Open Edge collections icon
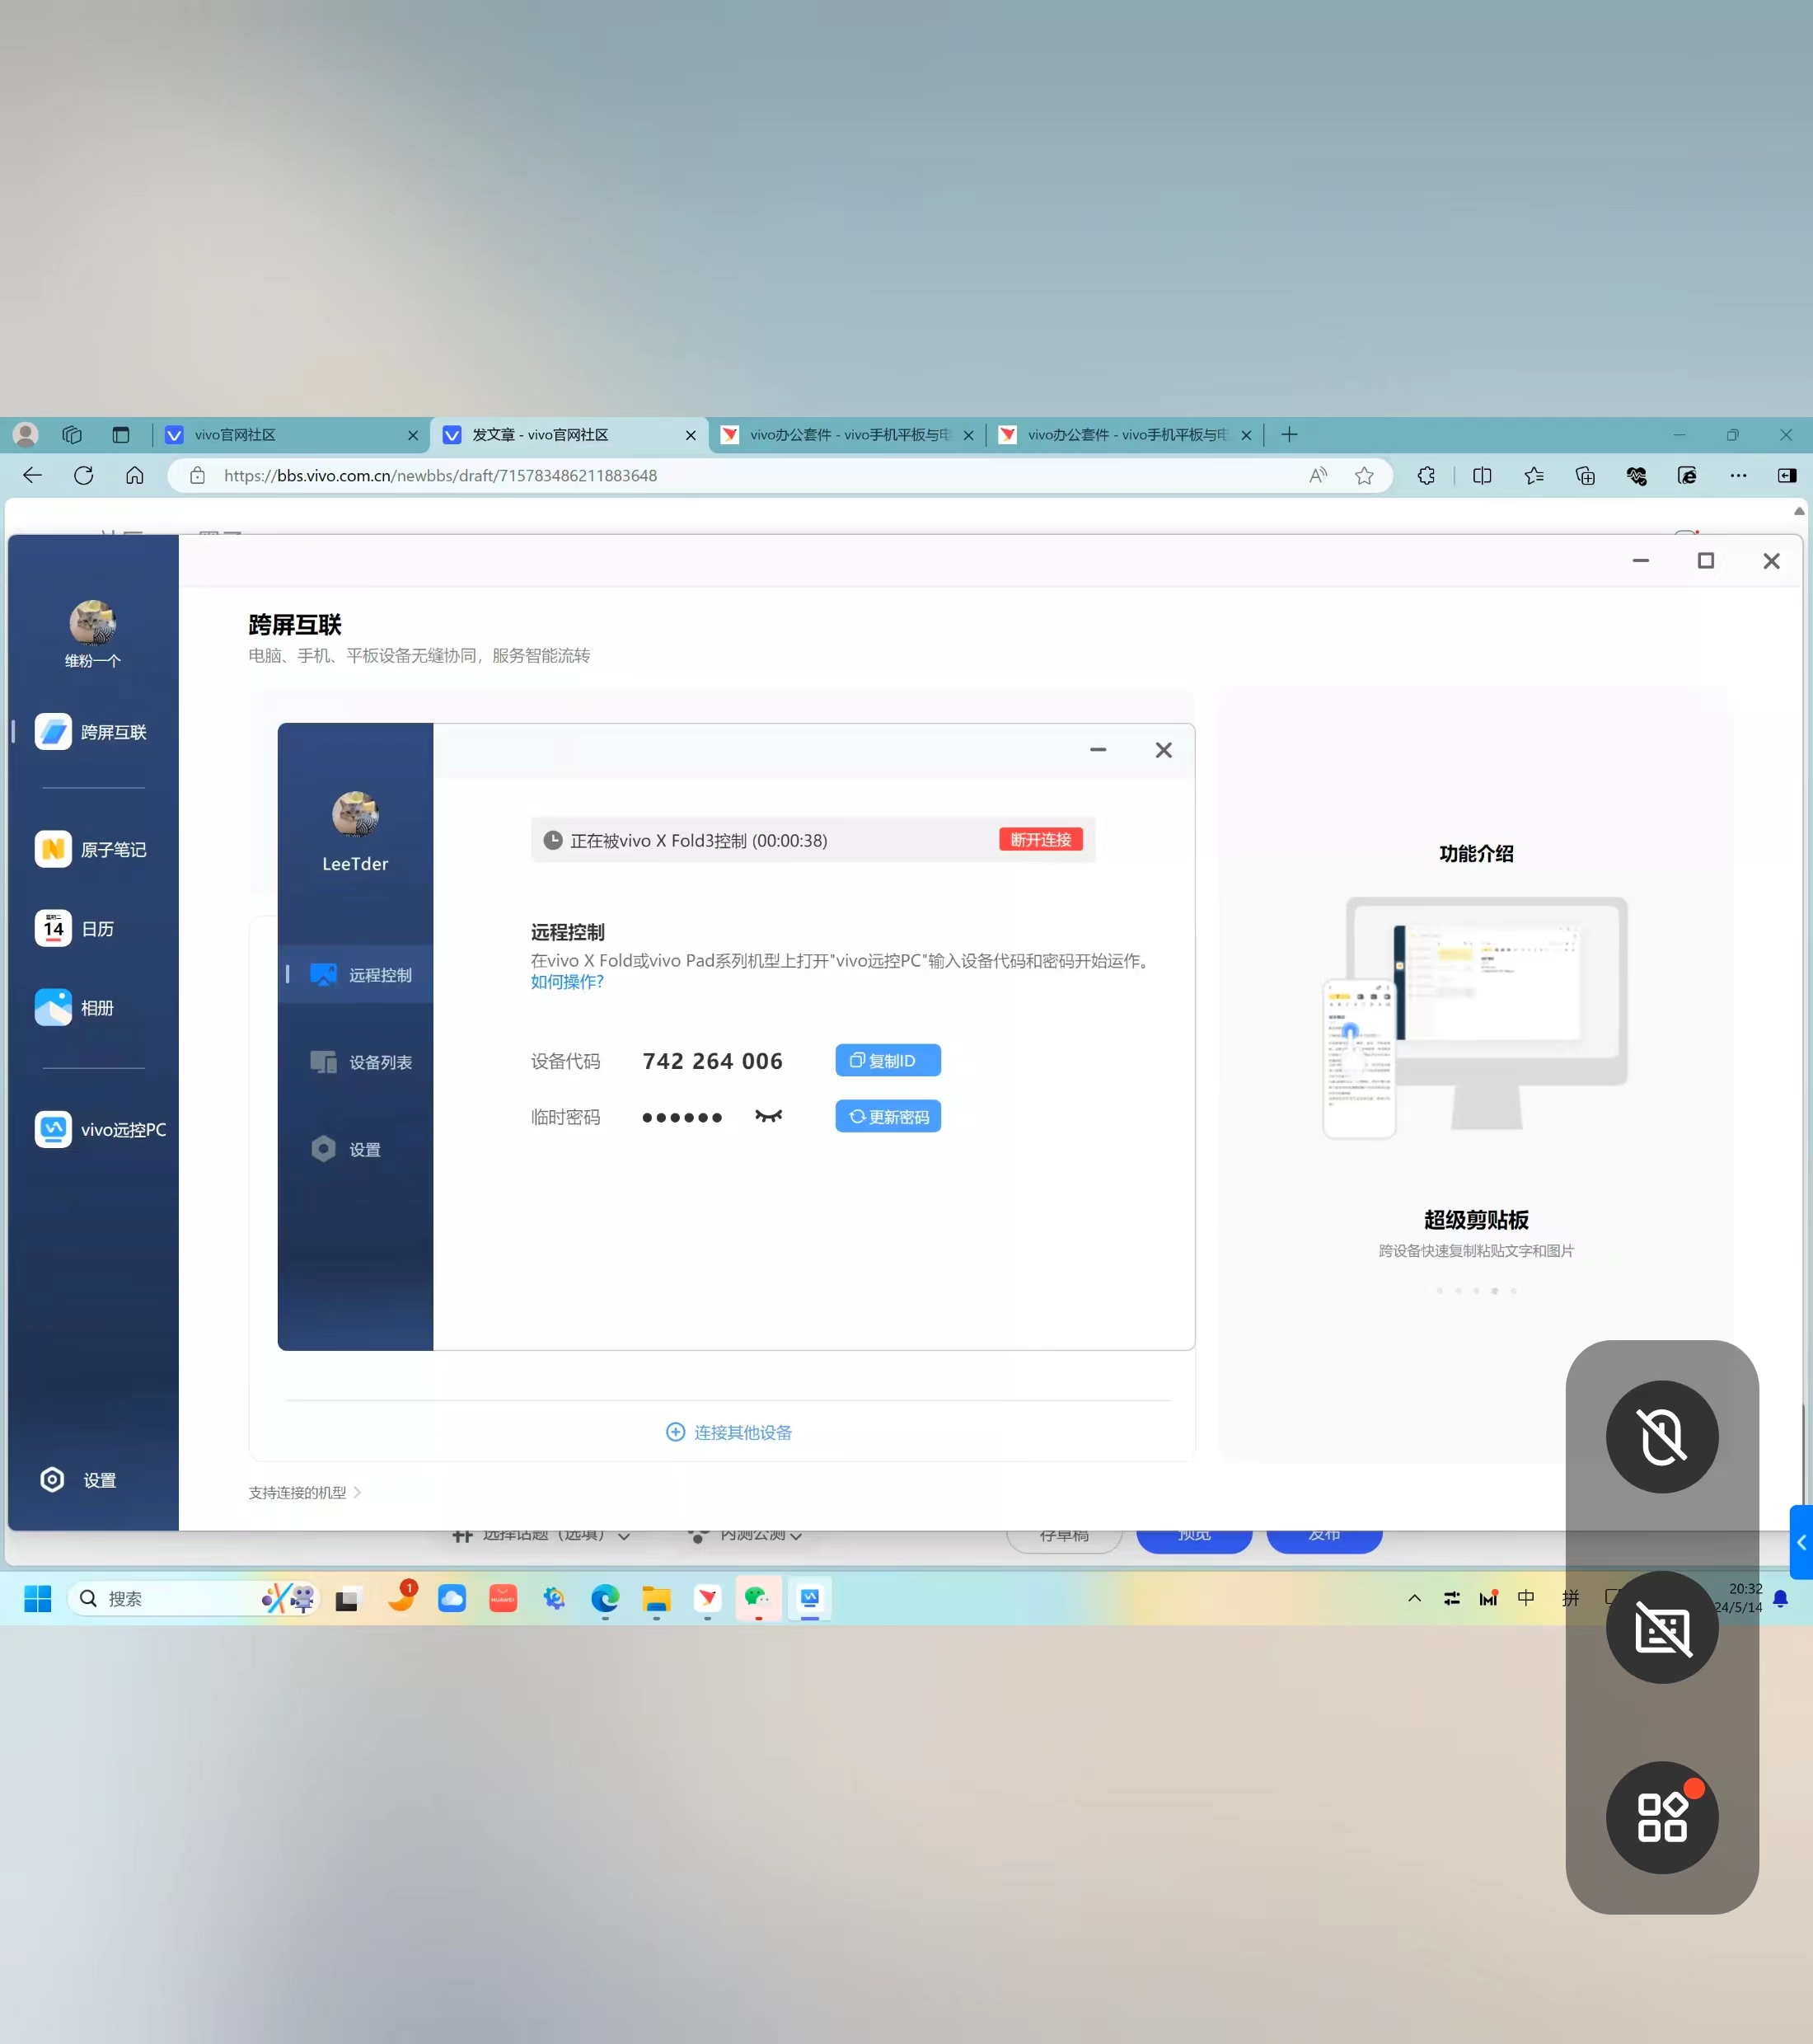Screen dimensions: 1813x2044 [x=1585, y=475]
